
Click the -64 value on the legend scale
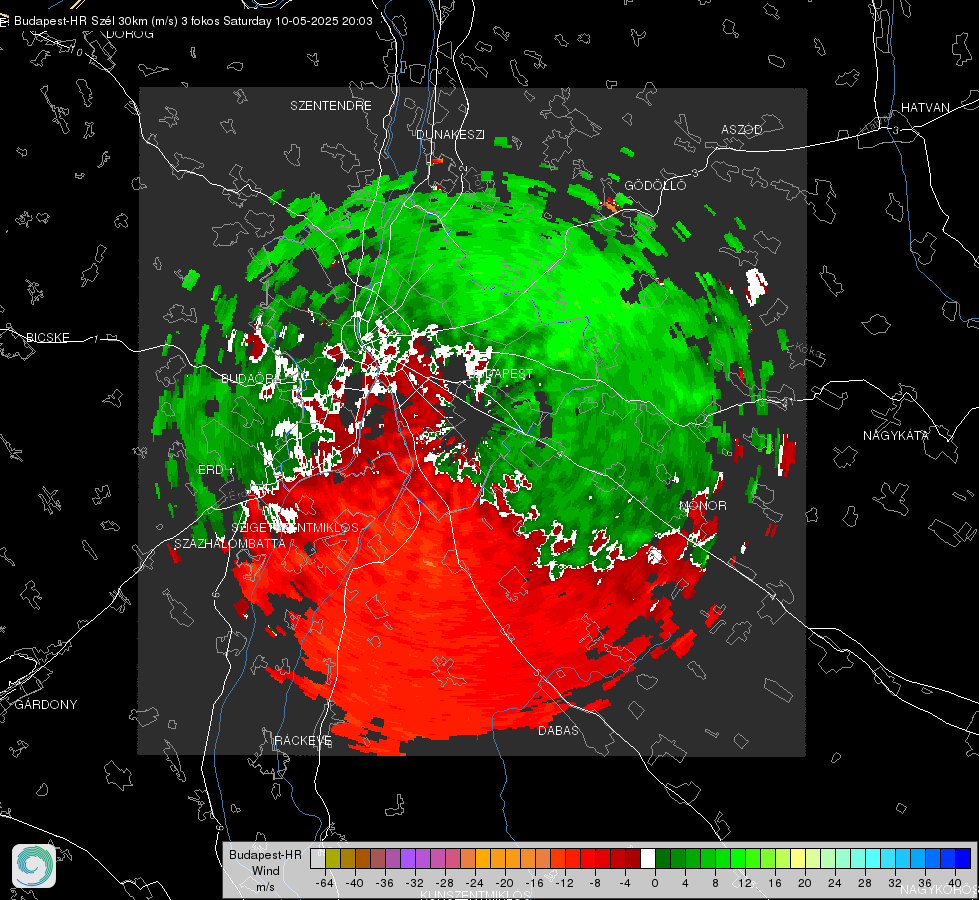(x=325, y=883)
